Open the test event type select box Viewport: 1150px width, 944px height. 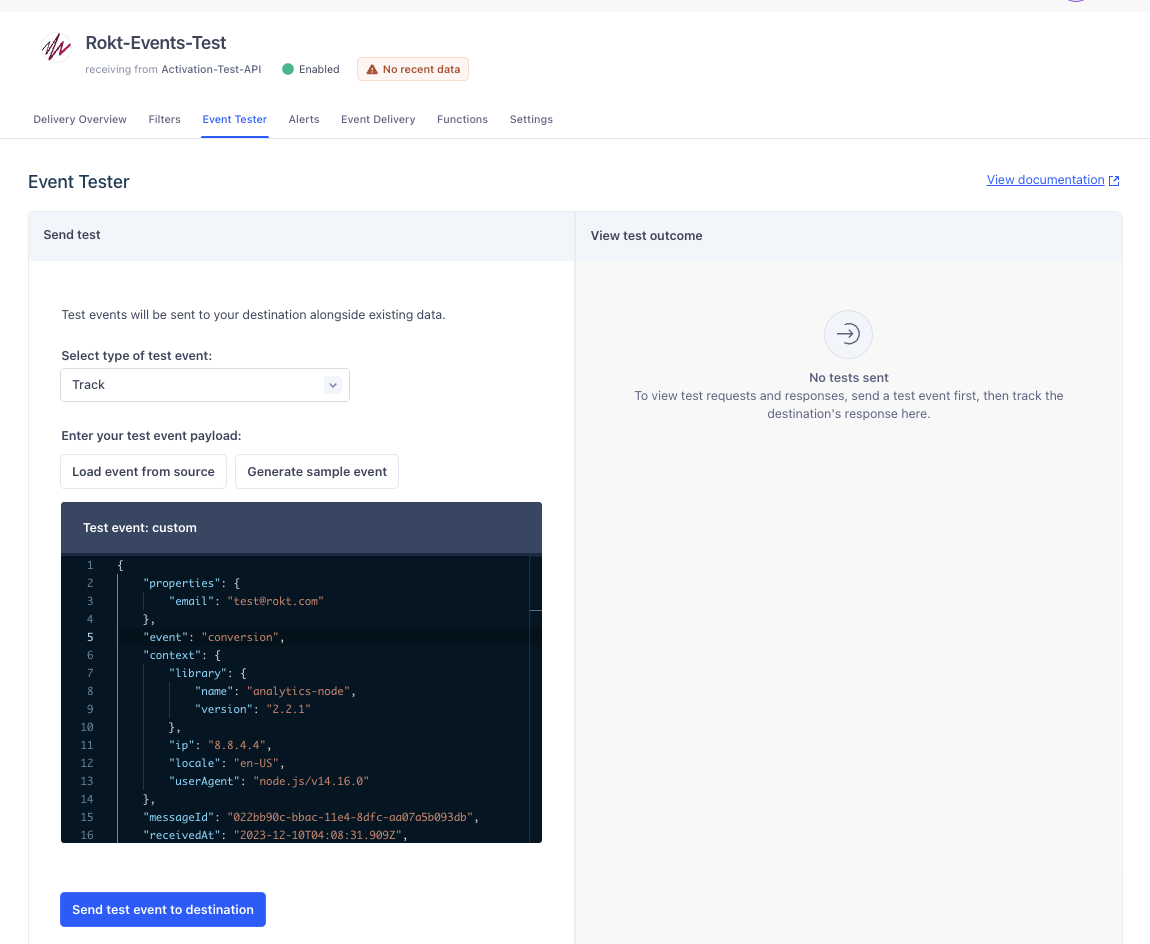(x=205, y=385)
